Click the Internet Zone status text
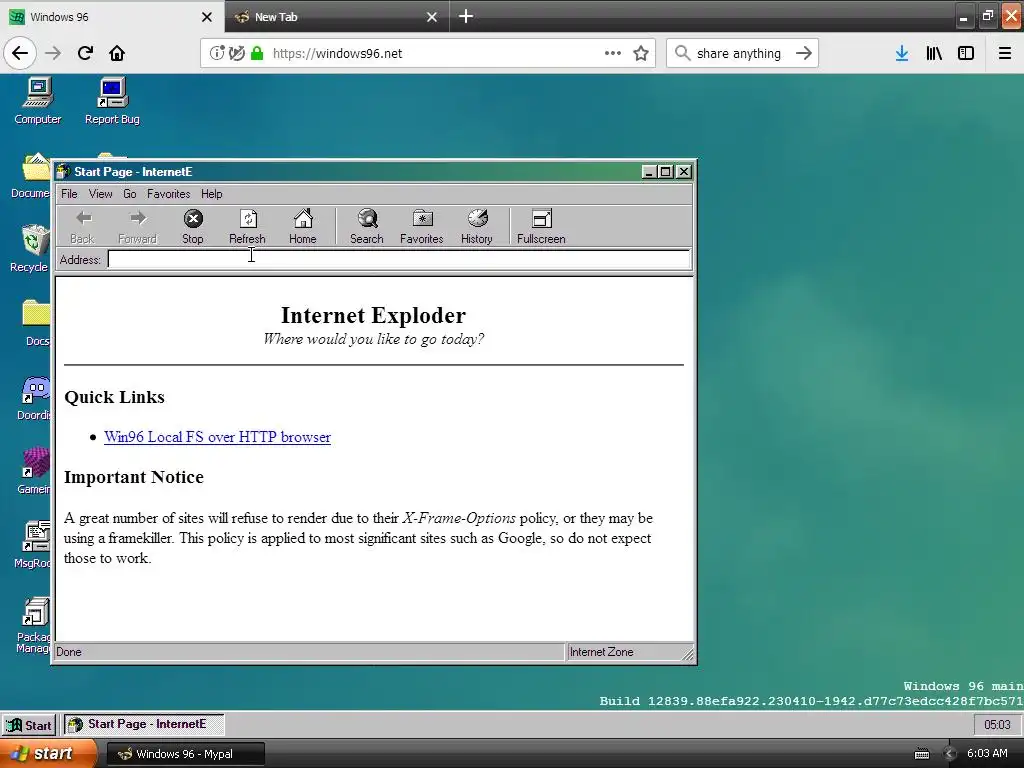Screen dimensions: 1024x768 tap(601, 652)
